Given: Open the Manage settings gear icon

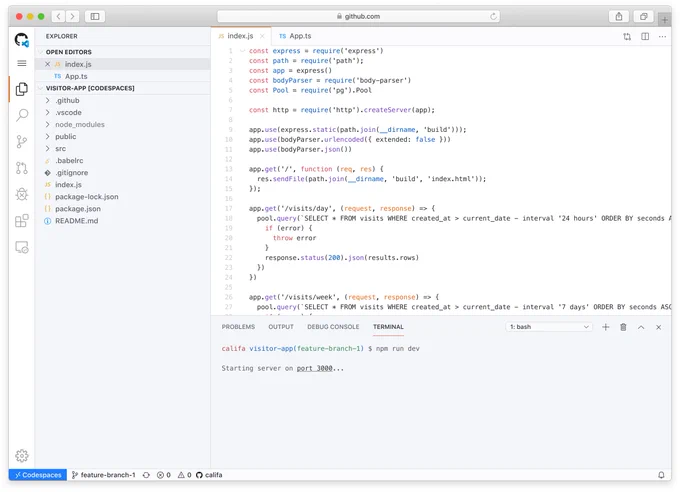Looking at the screenshot, I should 22,456.
